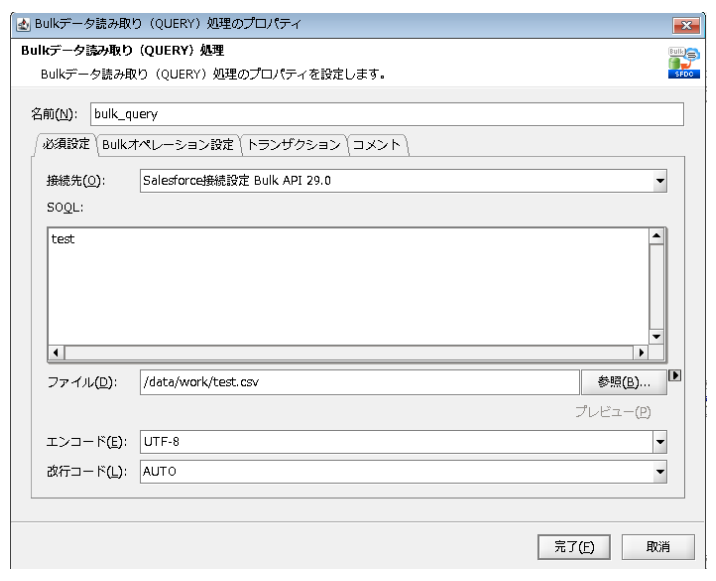716x581 pixels.
Task: Click the Bulk SFDC icon in header
Action: 684,63
